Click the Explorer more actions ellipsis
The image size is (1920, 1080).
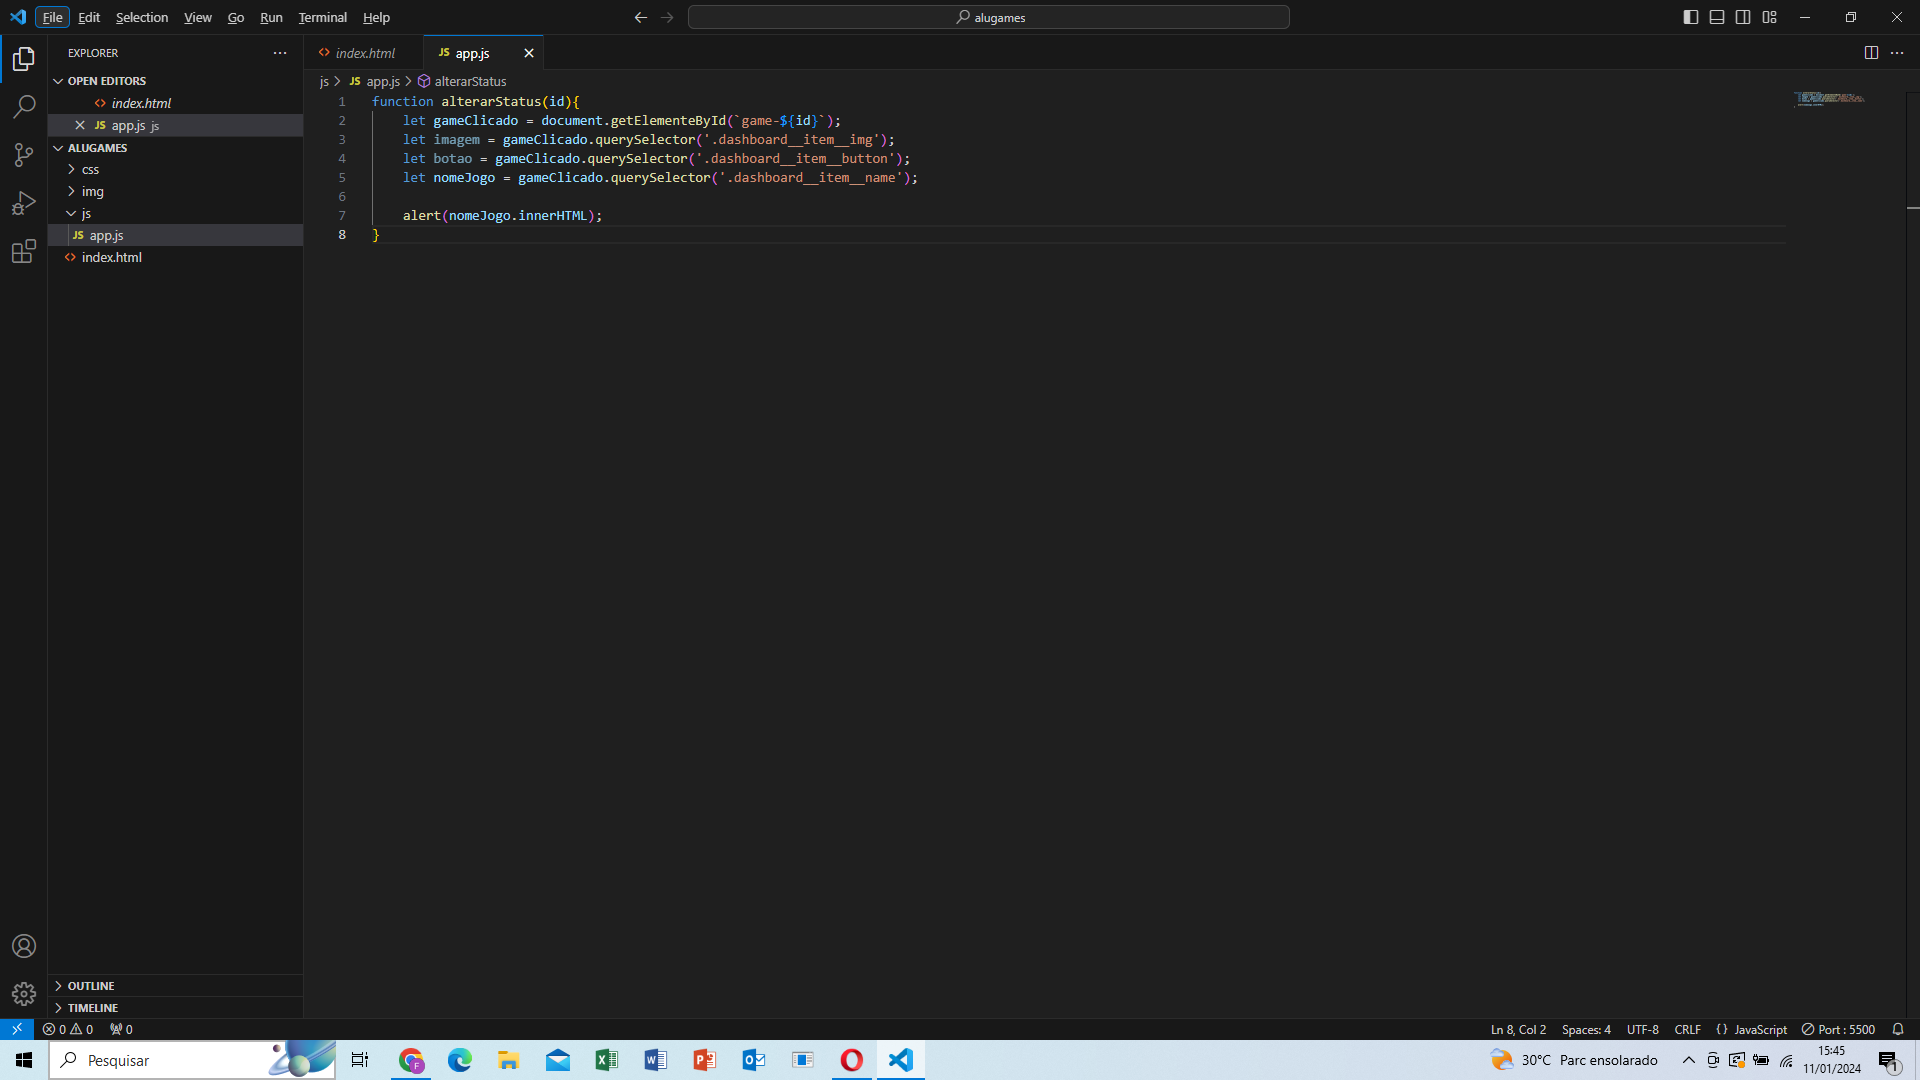[x=280, y=53]
